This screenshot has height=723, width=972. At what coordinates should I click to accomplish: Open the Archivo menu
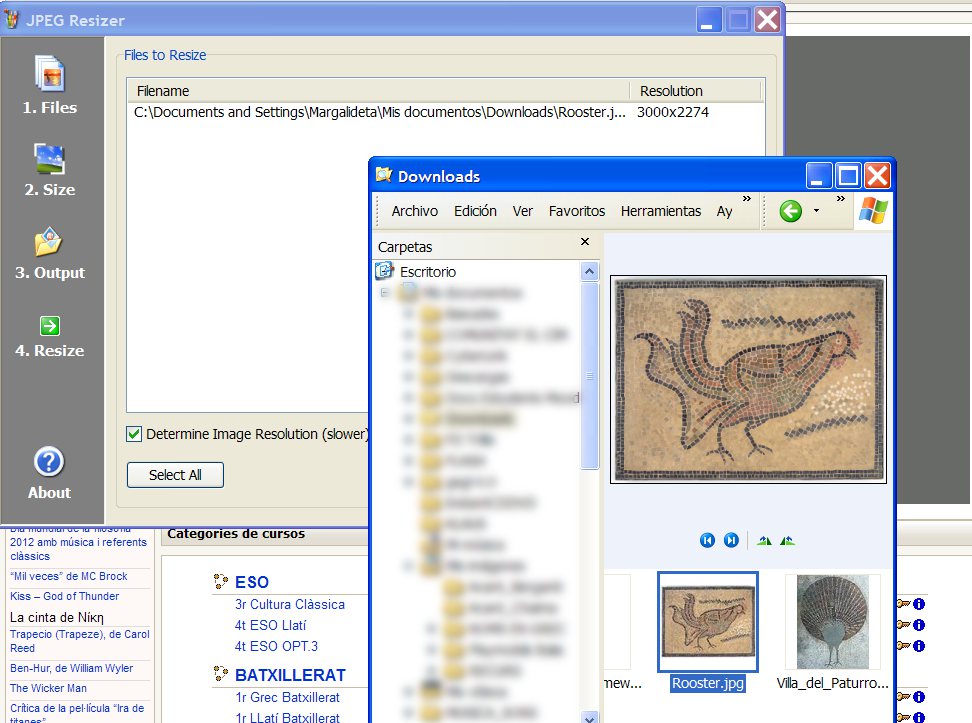pyautogui.click(x=414, y=211)
